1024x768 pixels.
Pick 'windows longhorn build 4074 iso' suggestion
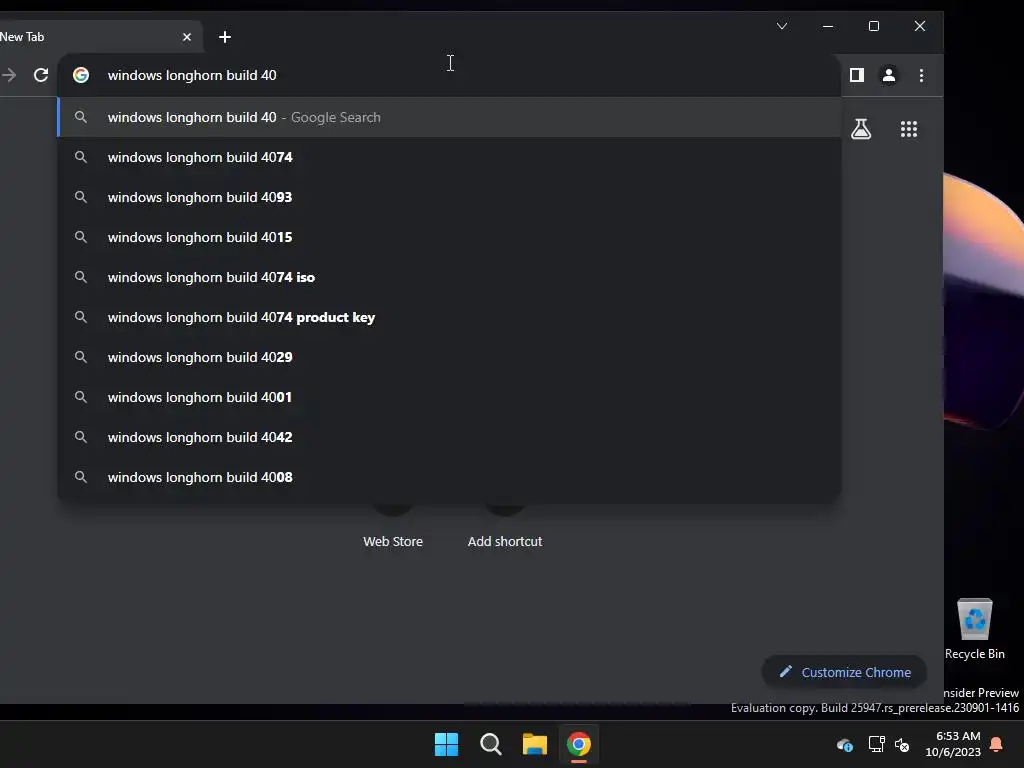point(449,277)
